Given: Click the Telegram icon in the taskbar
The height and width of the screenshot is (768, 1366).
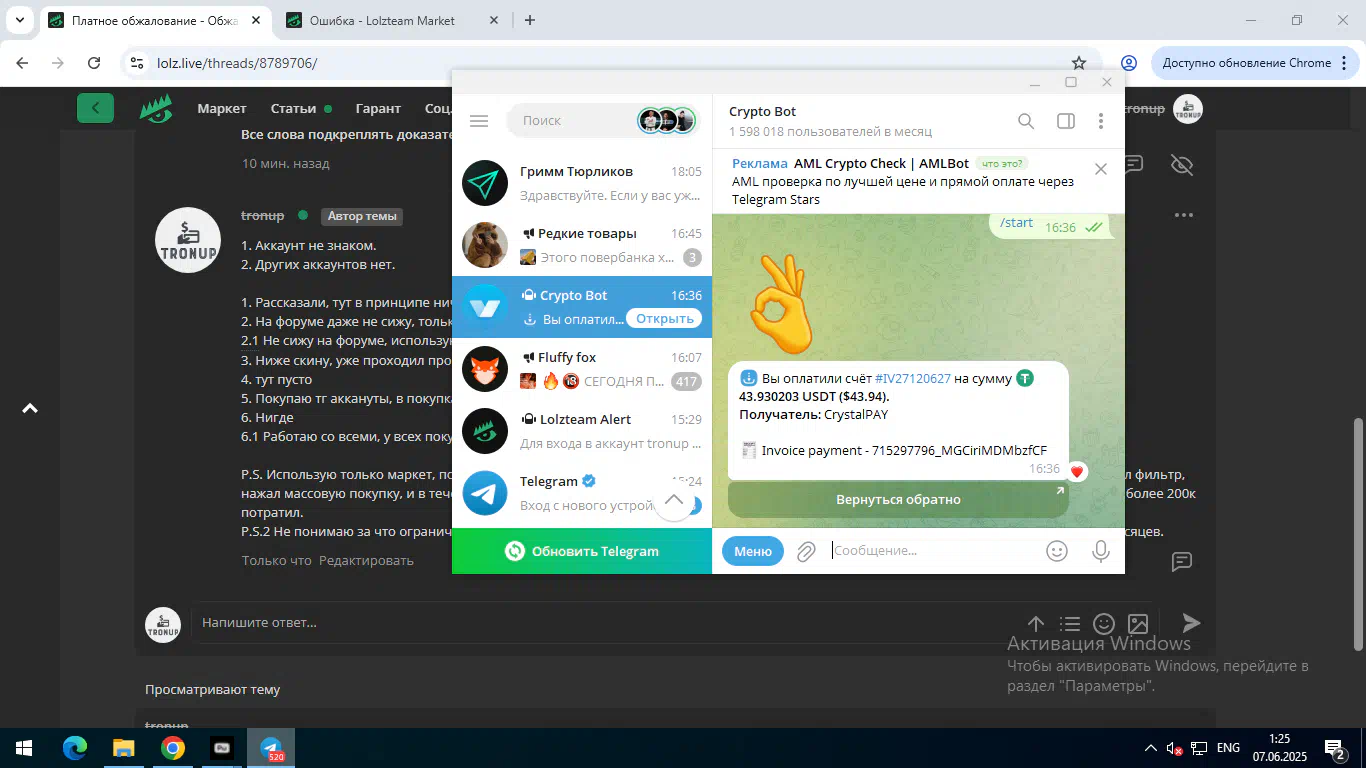Looking at the screenshot, I should tap(271, 748).
